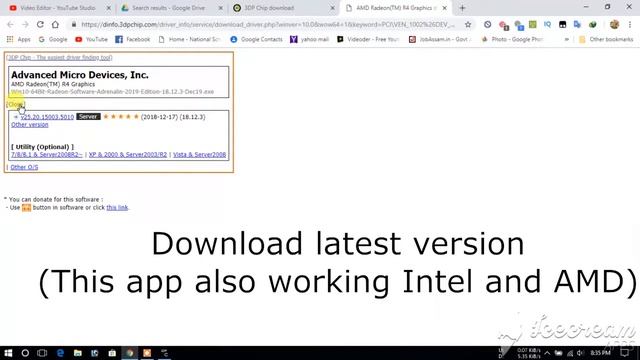This screenshot has height=360, width=640.
Task: Open the Google Contacts bookmark
Action: [256, 39]
